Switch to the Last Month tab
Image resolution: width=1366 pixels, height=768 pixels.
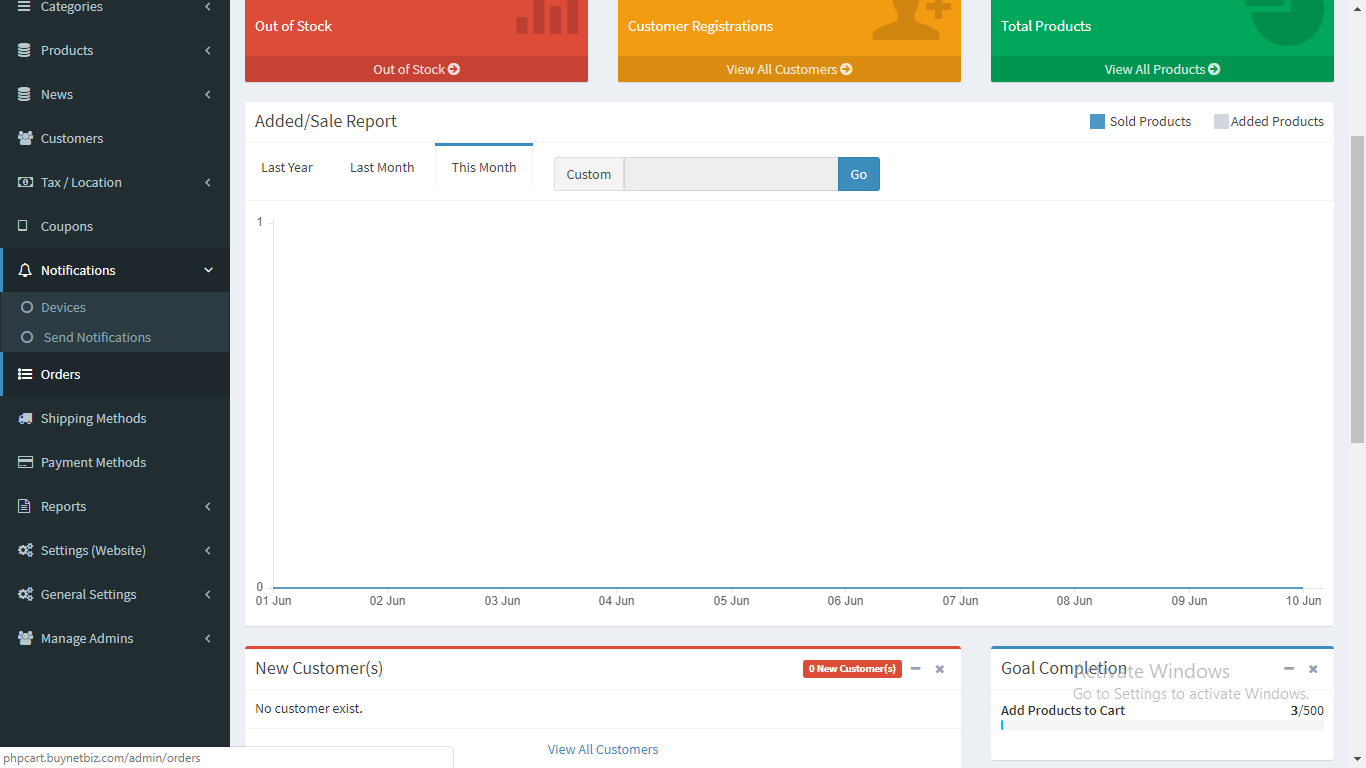[x=382, y=167]
